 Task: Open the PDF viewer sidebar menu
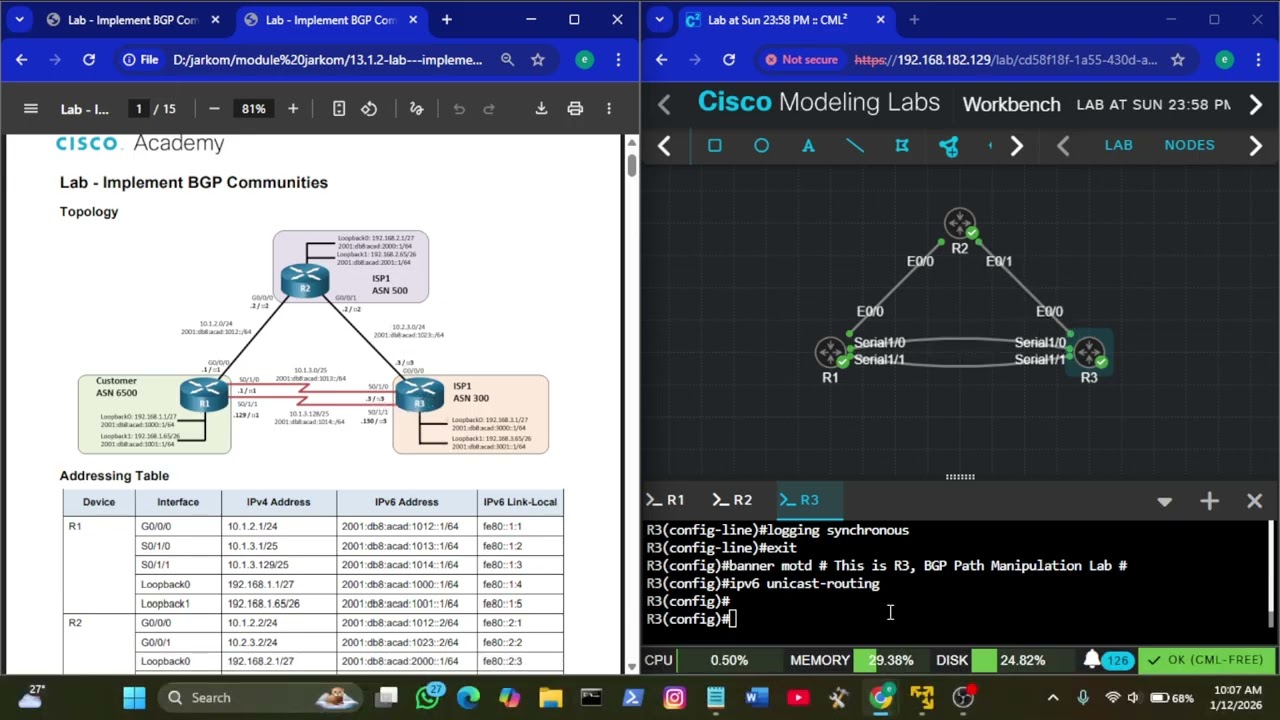(30, 108)
